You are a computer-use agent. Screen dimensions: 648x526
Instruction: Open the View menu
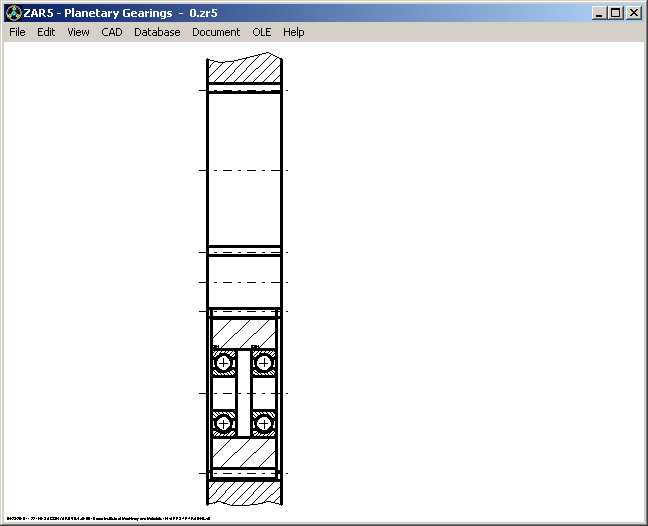[x=78, y=32]
